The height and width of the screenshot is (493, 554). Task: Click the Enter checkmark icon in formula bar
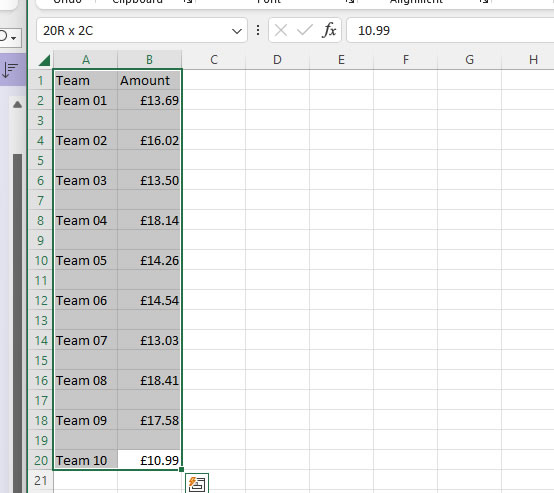(x=305, y=30)
